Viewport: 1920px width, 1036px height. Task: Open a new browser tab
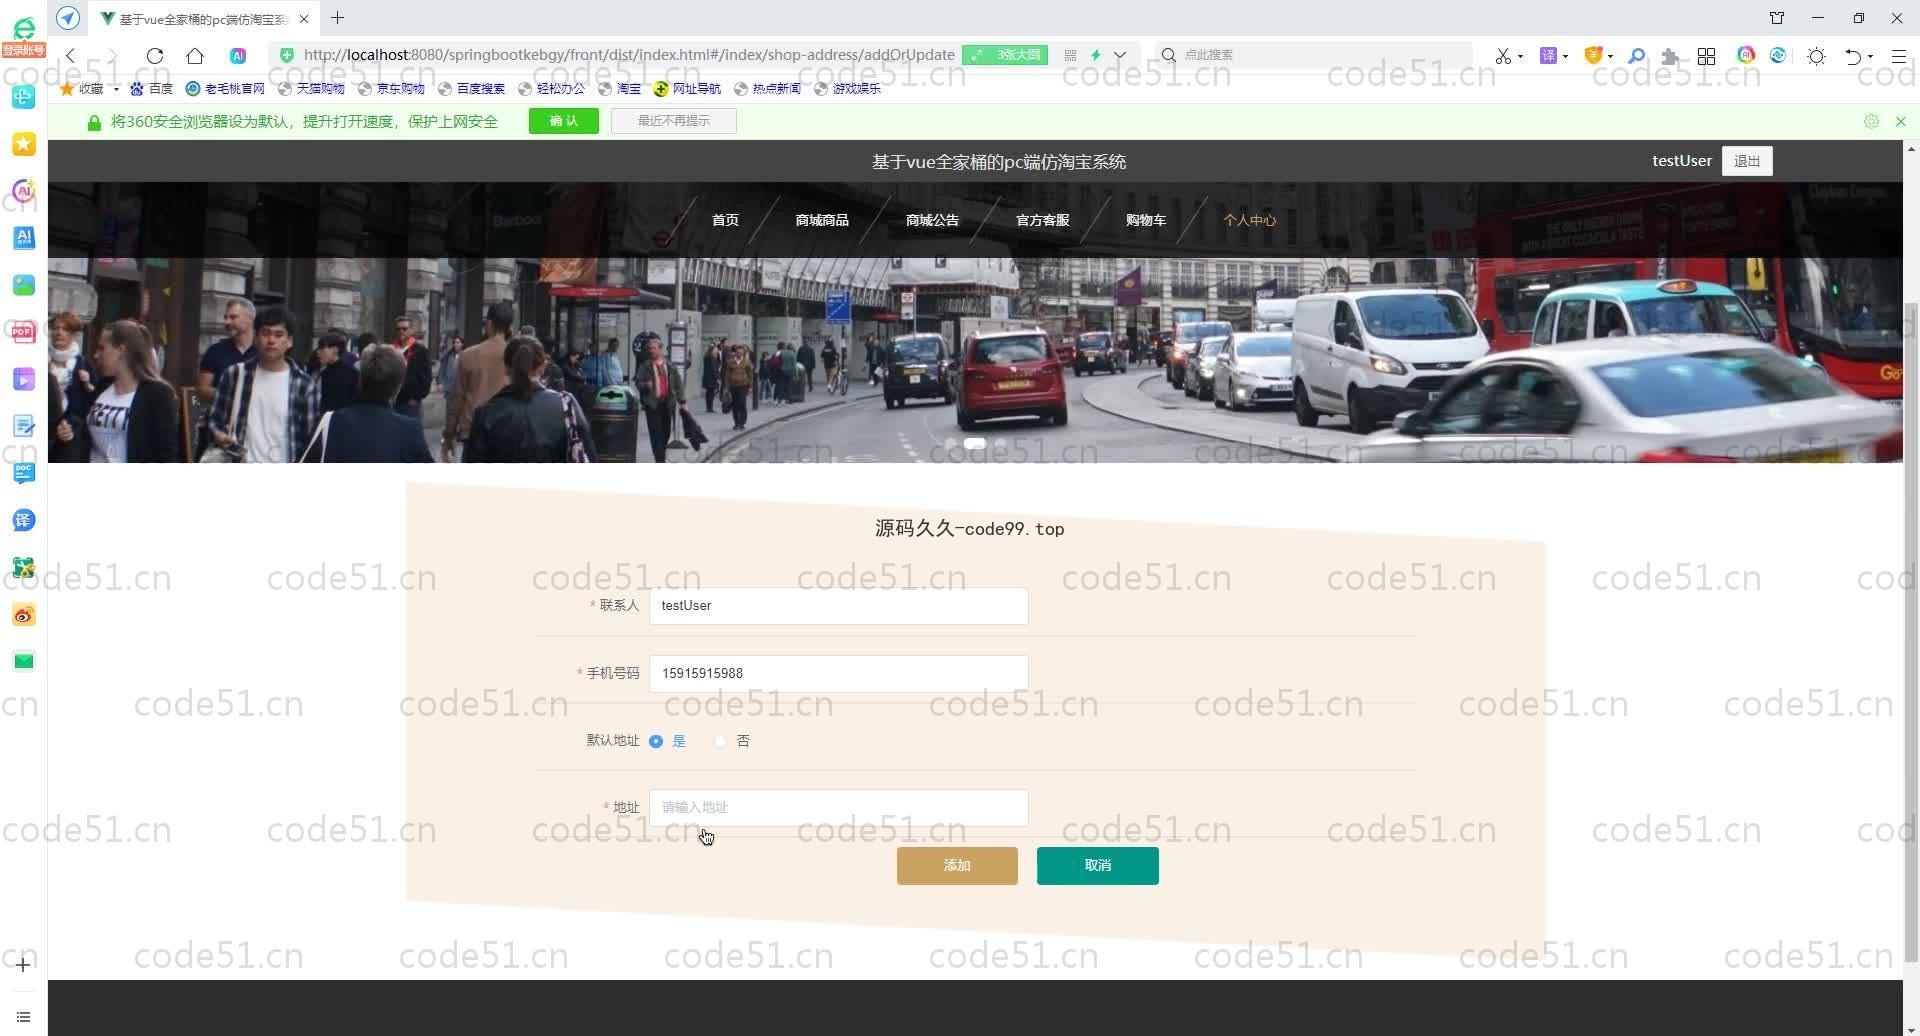point(338,18)
